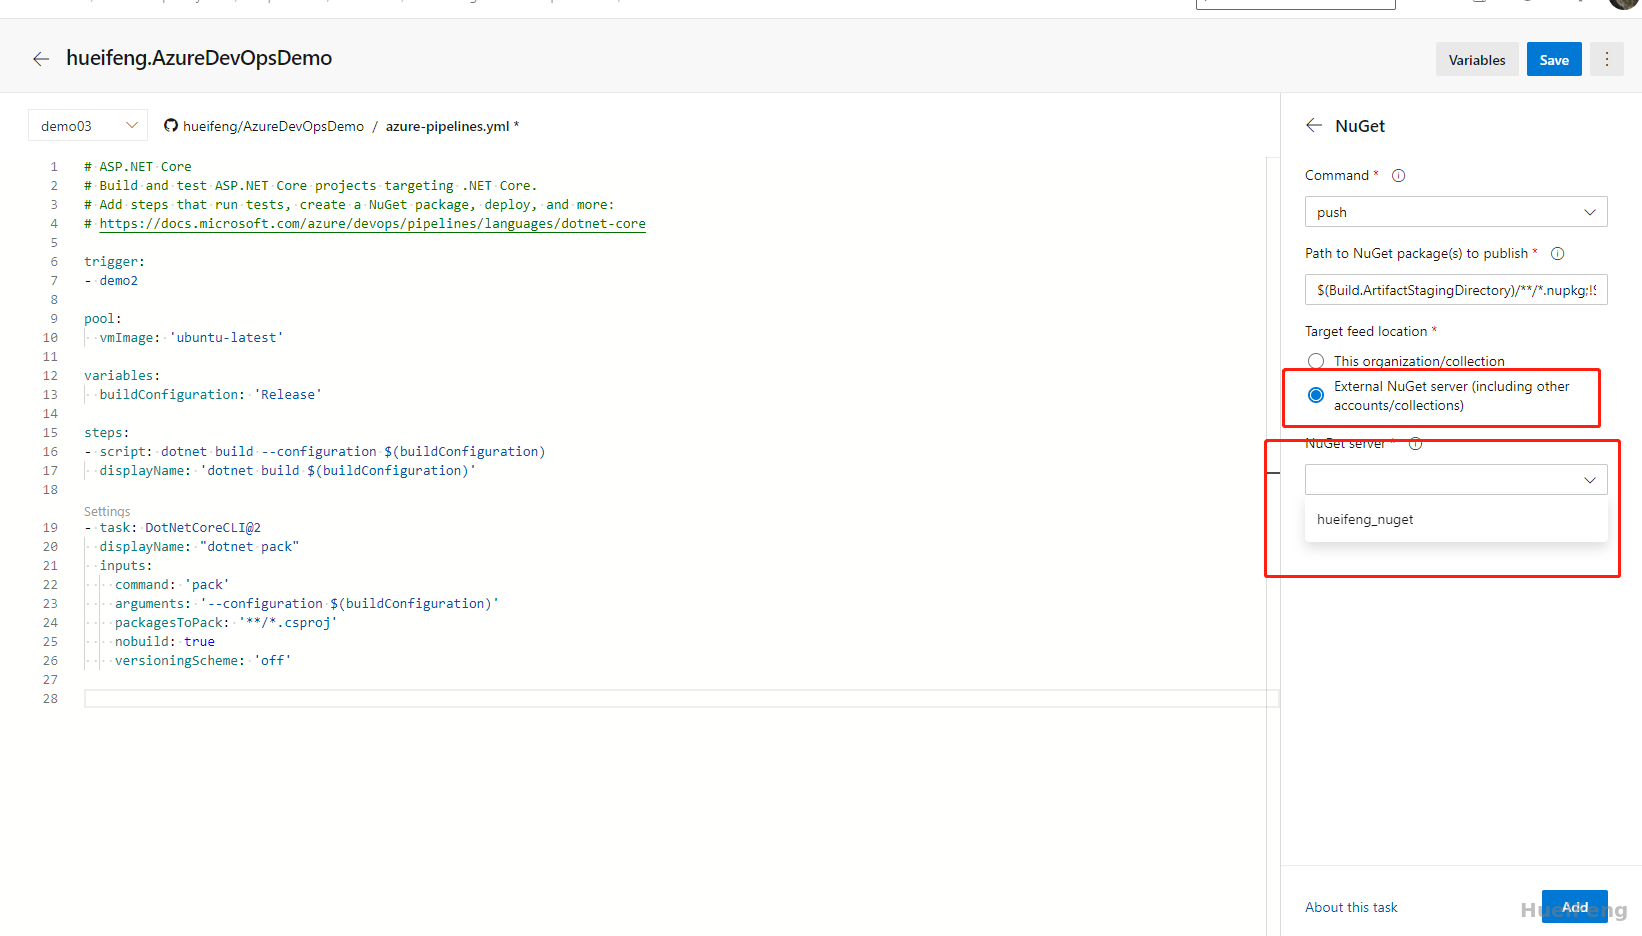
Task: Select This organization/collection radio button
Action: [1316, 361]
